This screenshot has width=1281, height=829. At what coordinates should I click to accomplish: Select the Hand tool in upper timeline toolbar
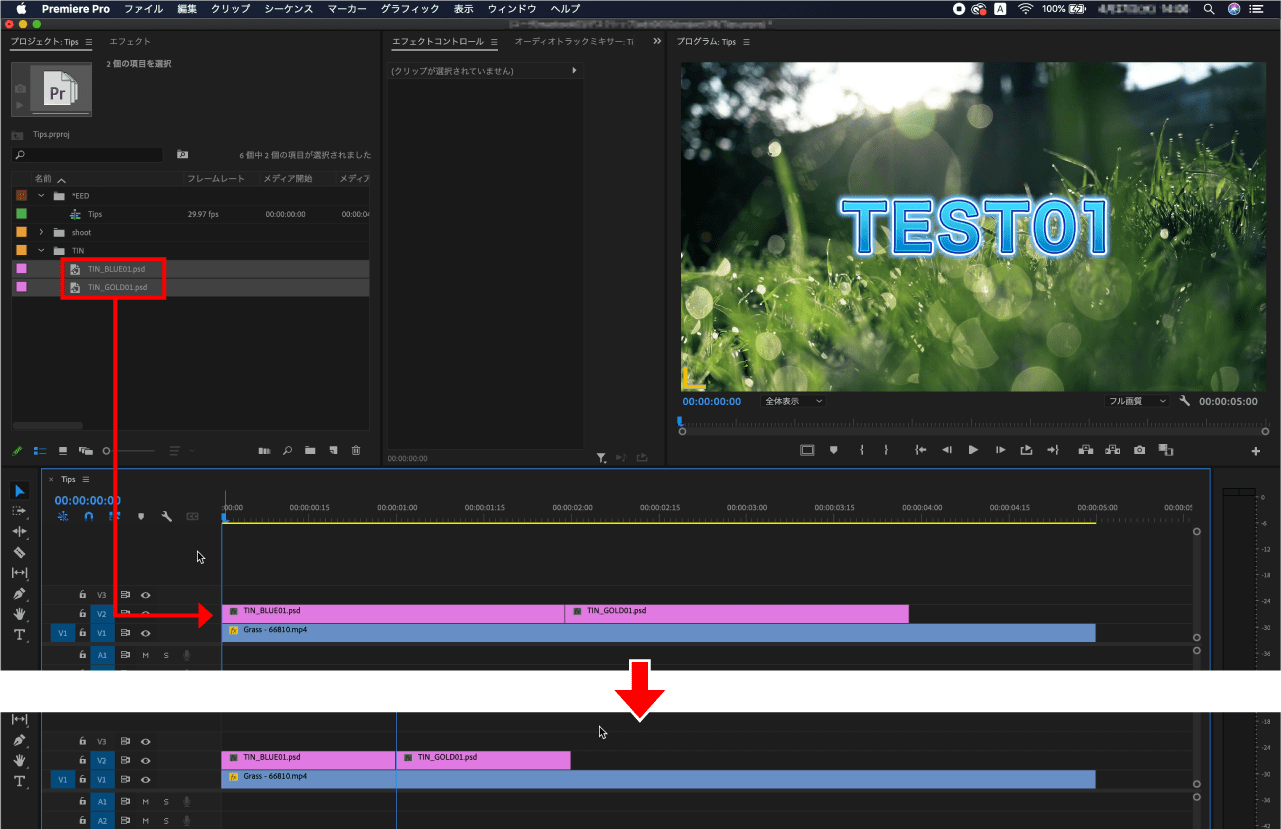tap(19, 614)
